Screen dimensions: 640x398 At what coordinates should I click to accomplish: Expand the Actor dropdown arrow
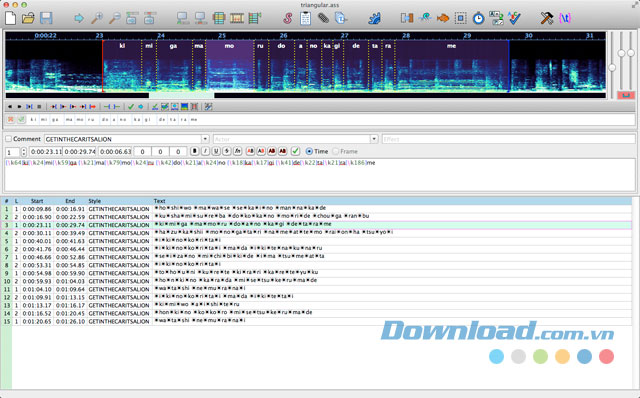373,139
